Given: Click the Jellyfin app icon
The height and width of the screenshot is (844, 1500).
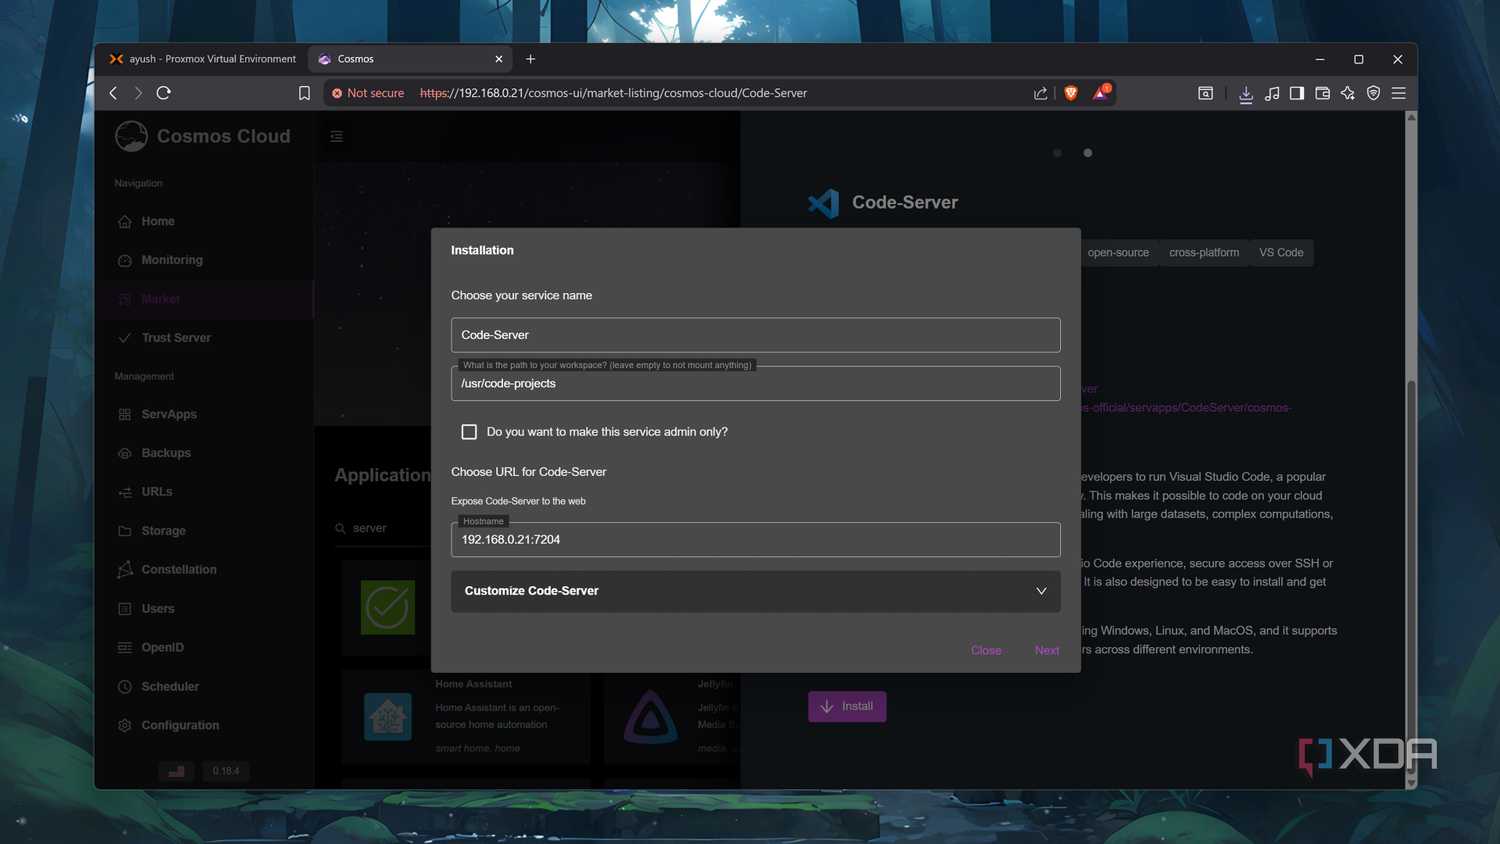Looking at the screenshot, I should click(x=651, y=716).
